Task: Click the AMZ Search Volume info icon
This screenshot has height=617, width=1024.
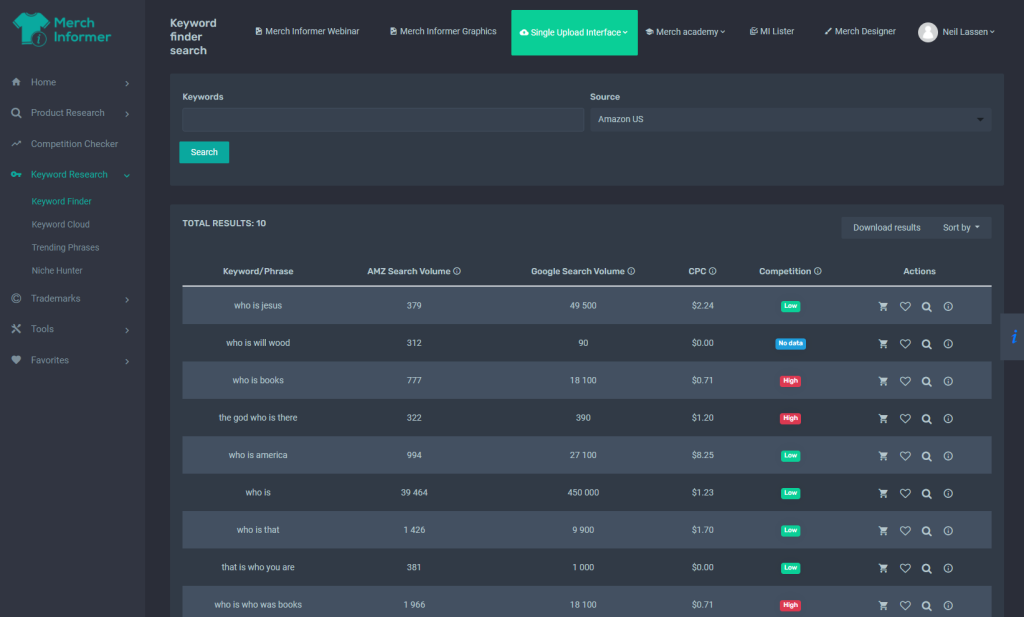Action: (457, 271)
